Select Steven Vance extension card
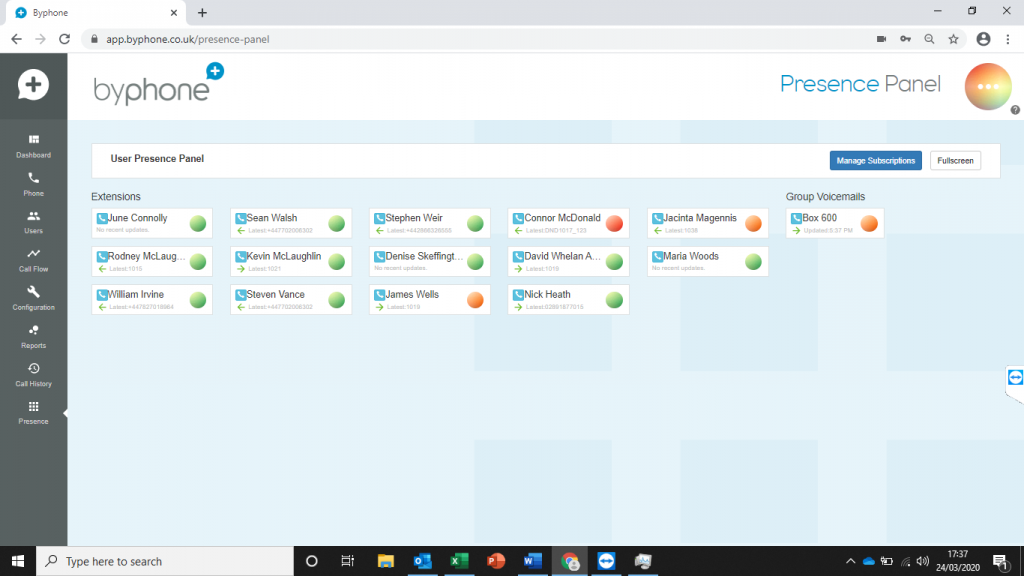The image size is (1024, 576). coord(291,300)
